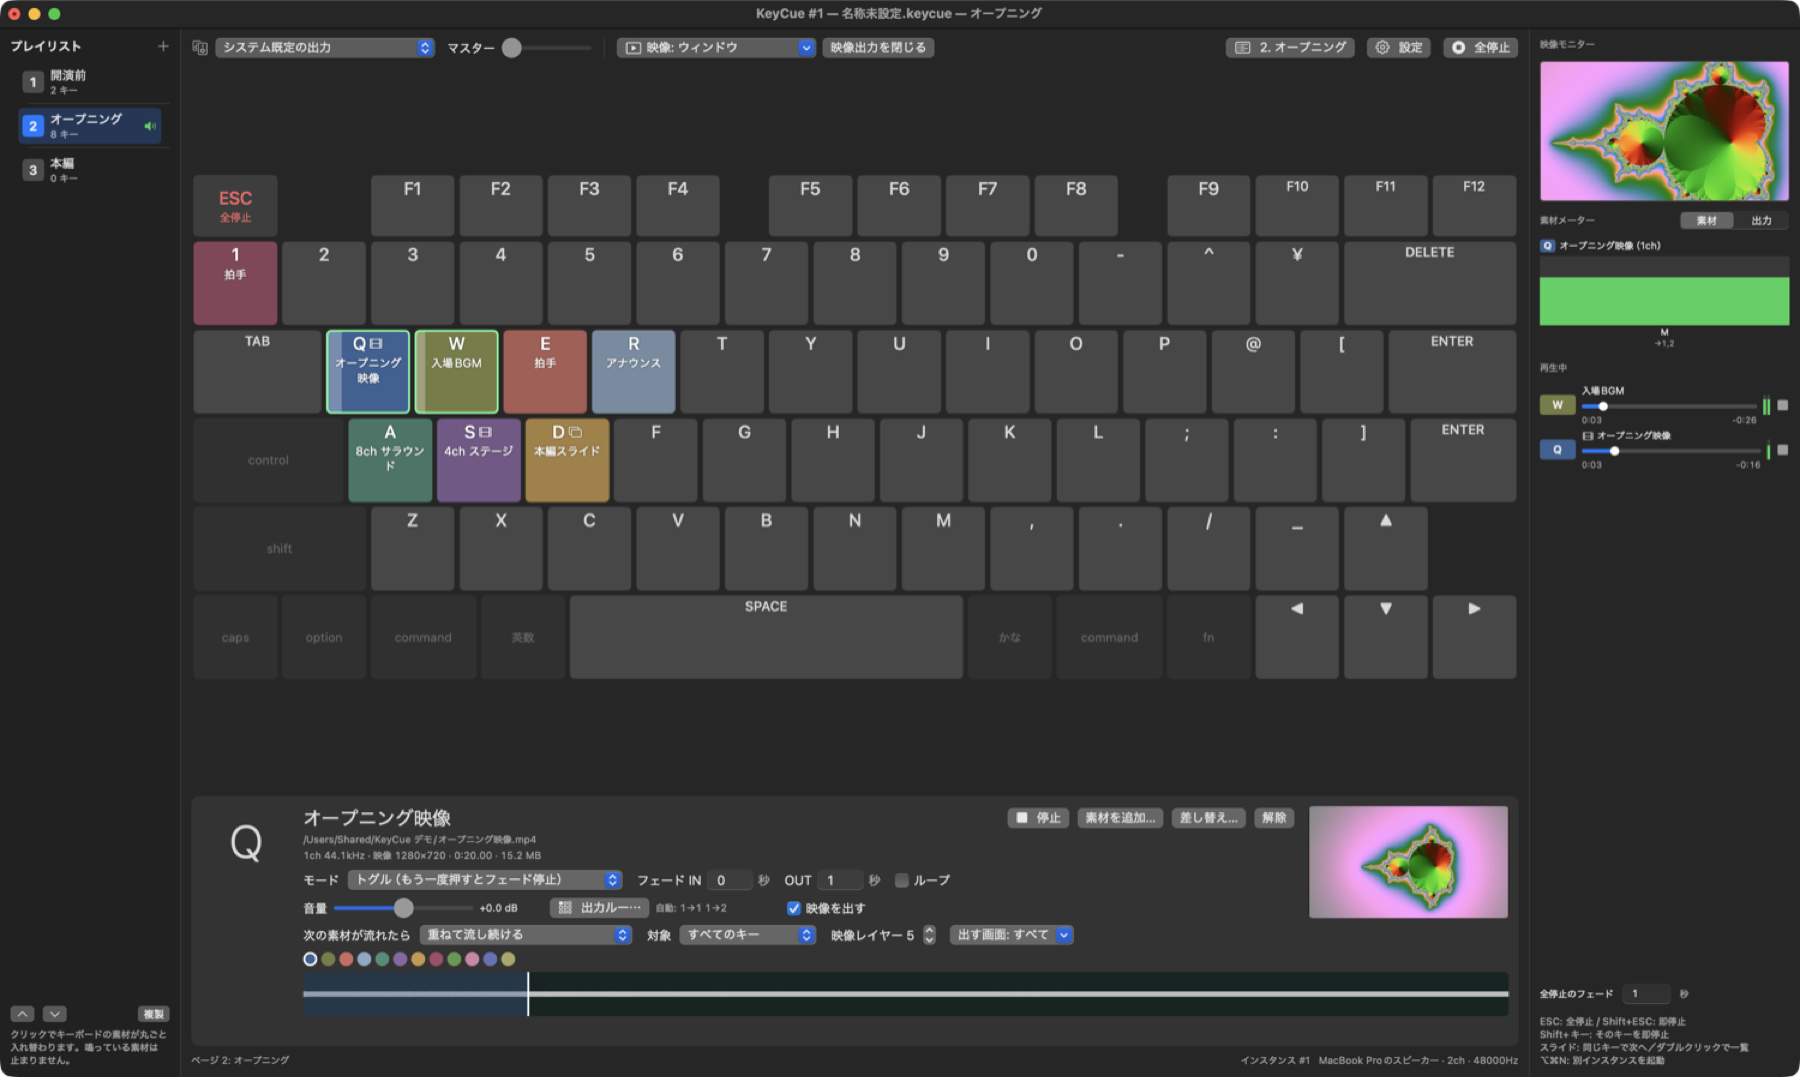This screenshot has width=1800, height=1077.
Task: Toggle the ループ checkbox
Action: (902, 880)
